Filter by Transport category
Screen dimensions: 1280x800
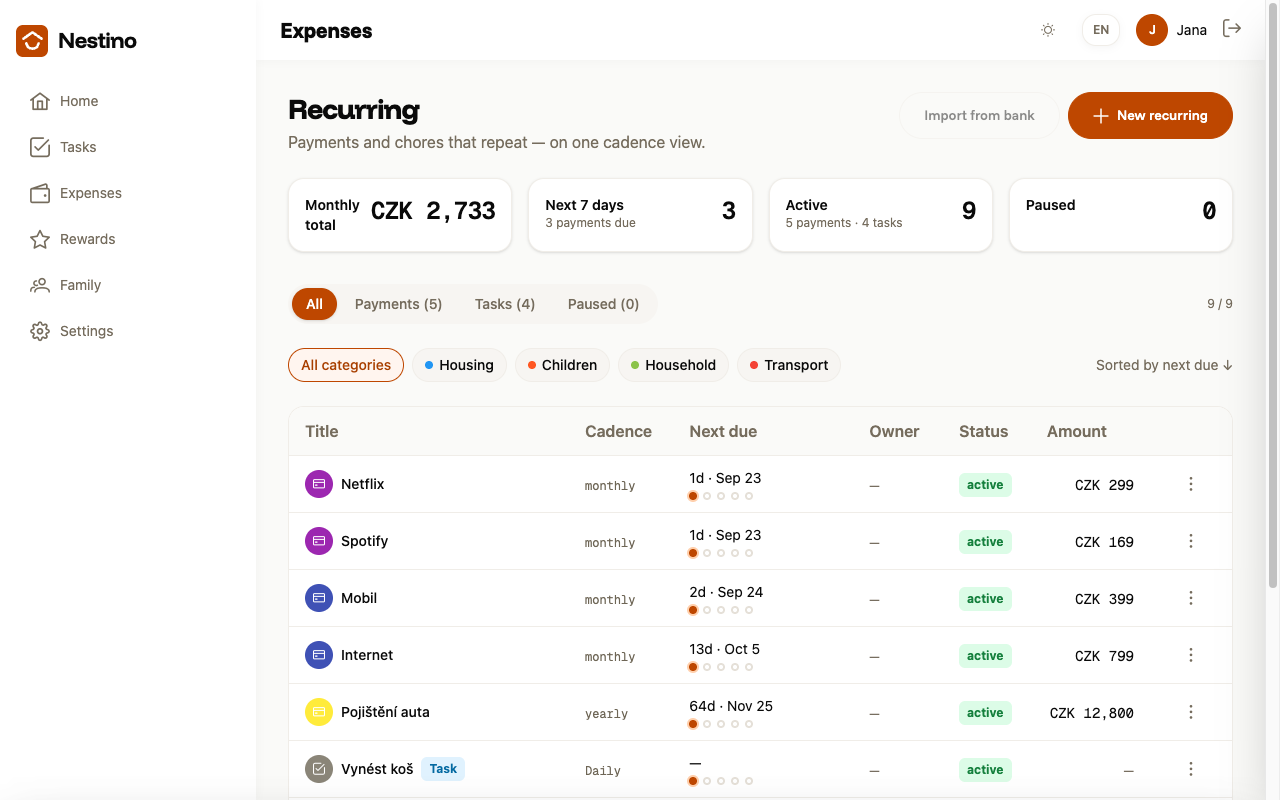(789, 365)
